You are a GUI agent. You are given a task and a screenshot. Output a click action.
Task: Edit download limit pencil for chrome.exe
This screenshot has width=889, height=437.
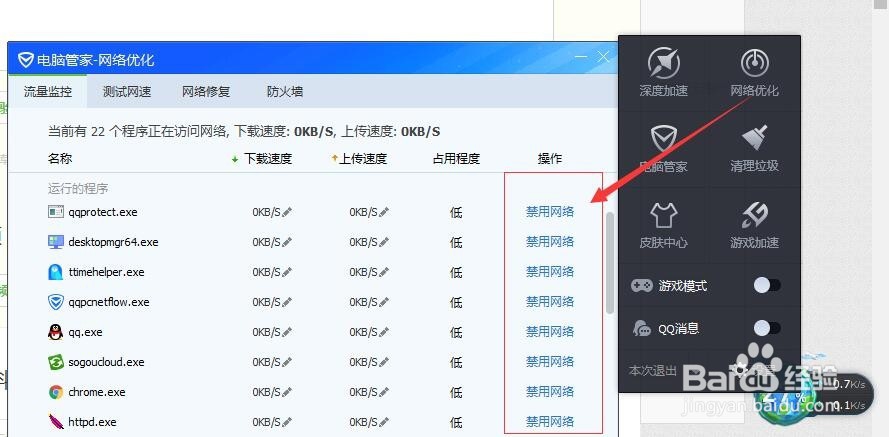click(x=287, y=392)
